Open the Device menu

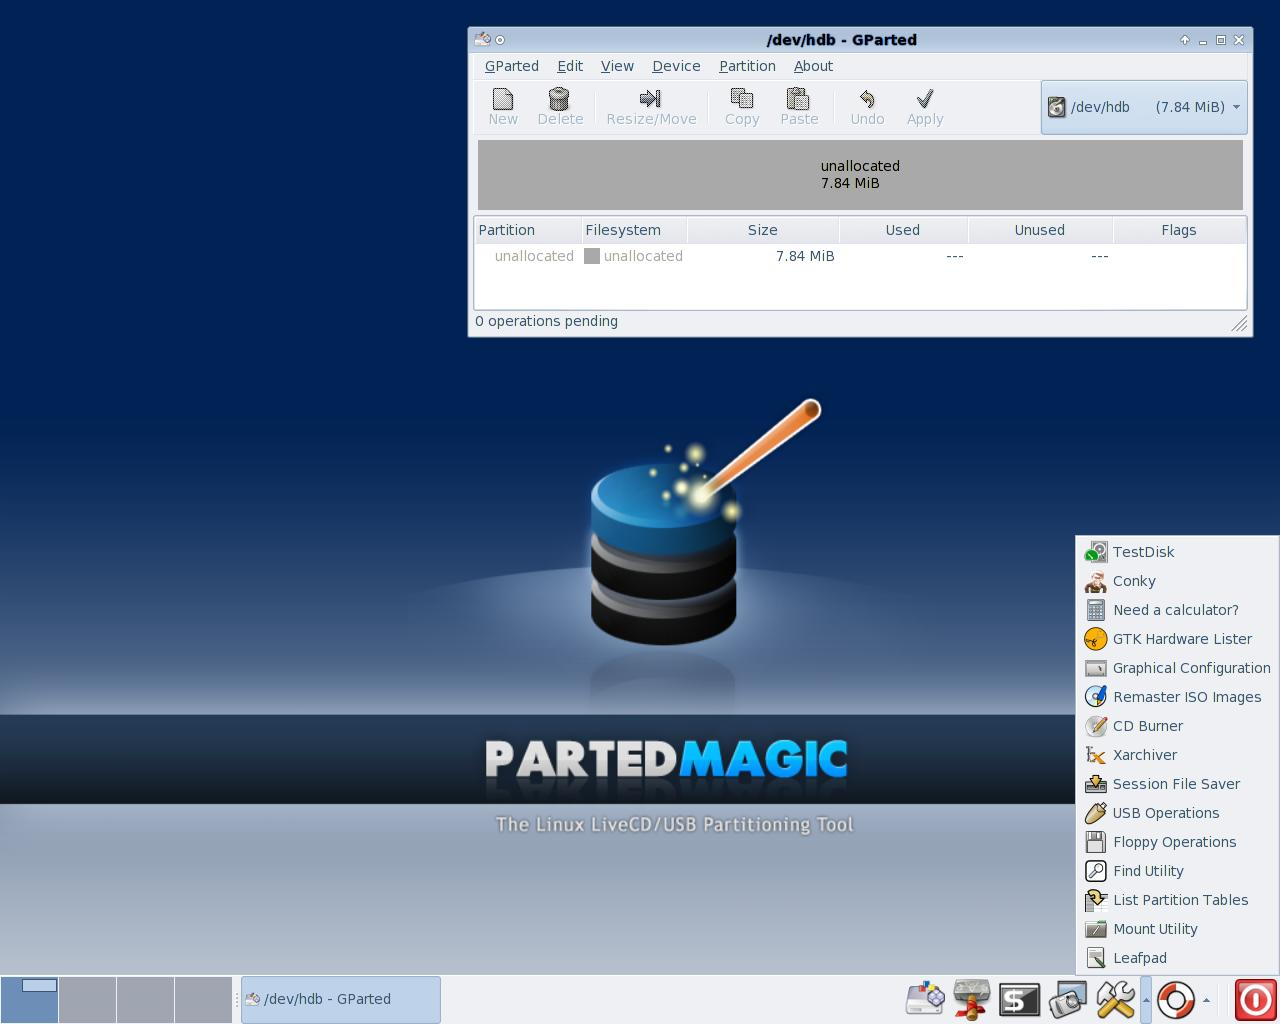[x=676, y=66]
